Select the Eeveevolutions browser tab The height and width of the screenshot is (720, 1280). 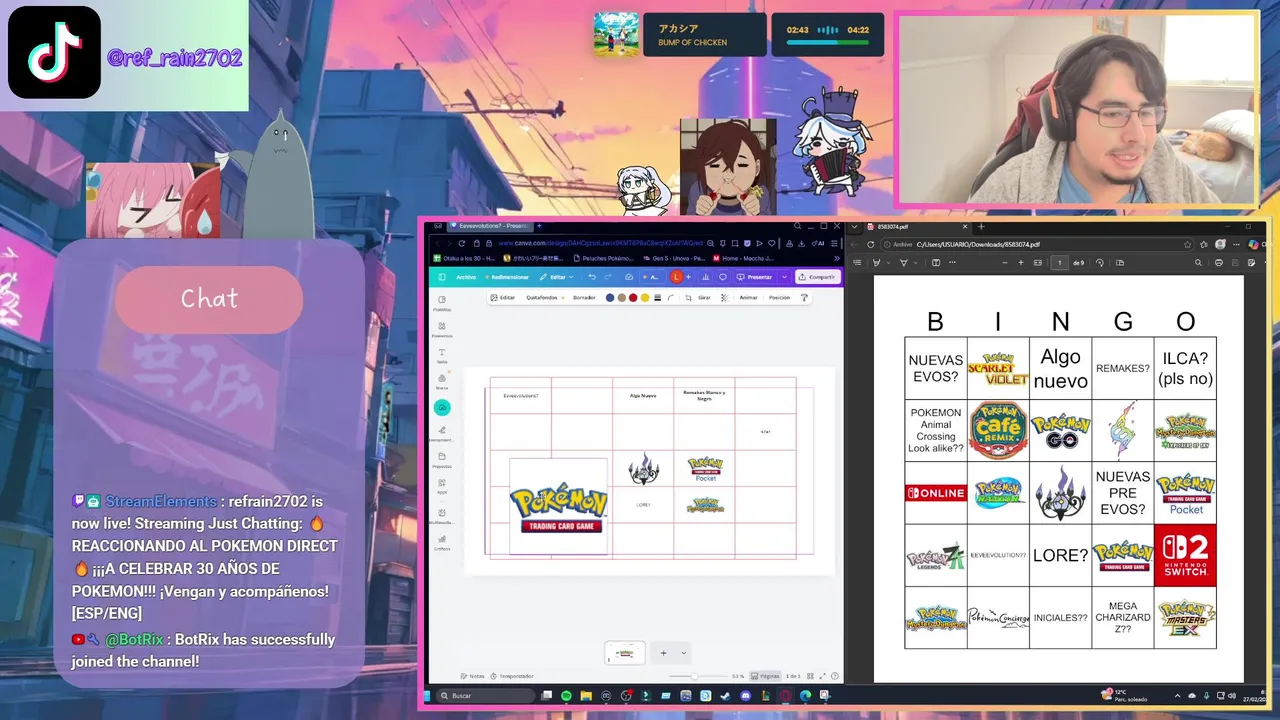point(490,226)
